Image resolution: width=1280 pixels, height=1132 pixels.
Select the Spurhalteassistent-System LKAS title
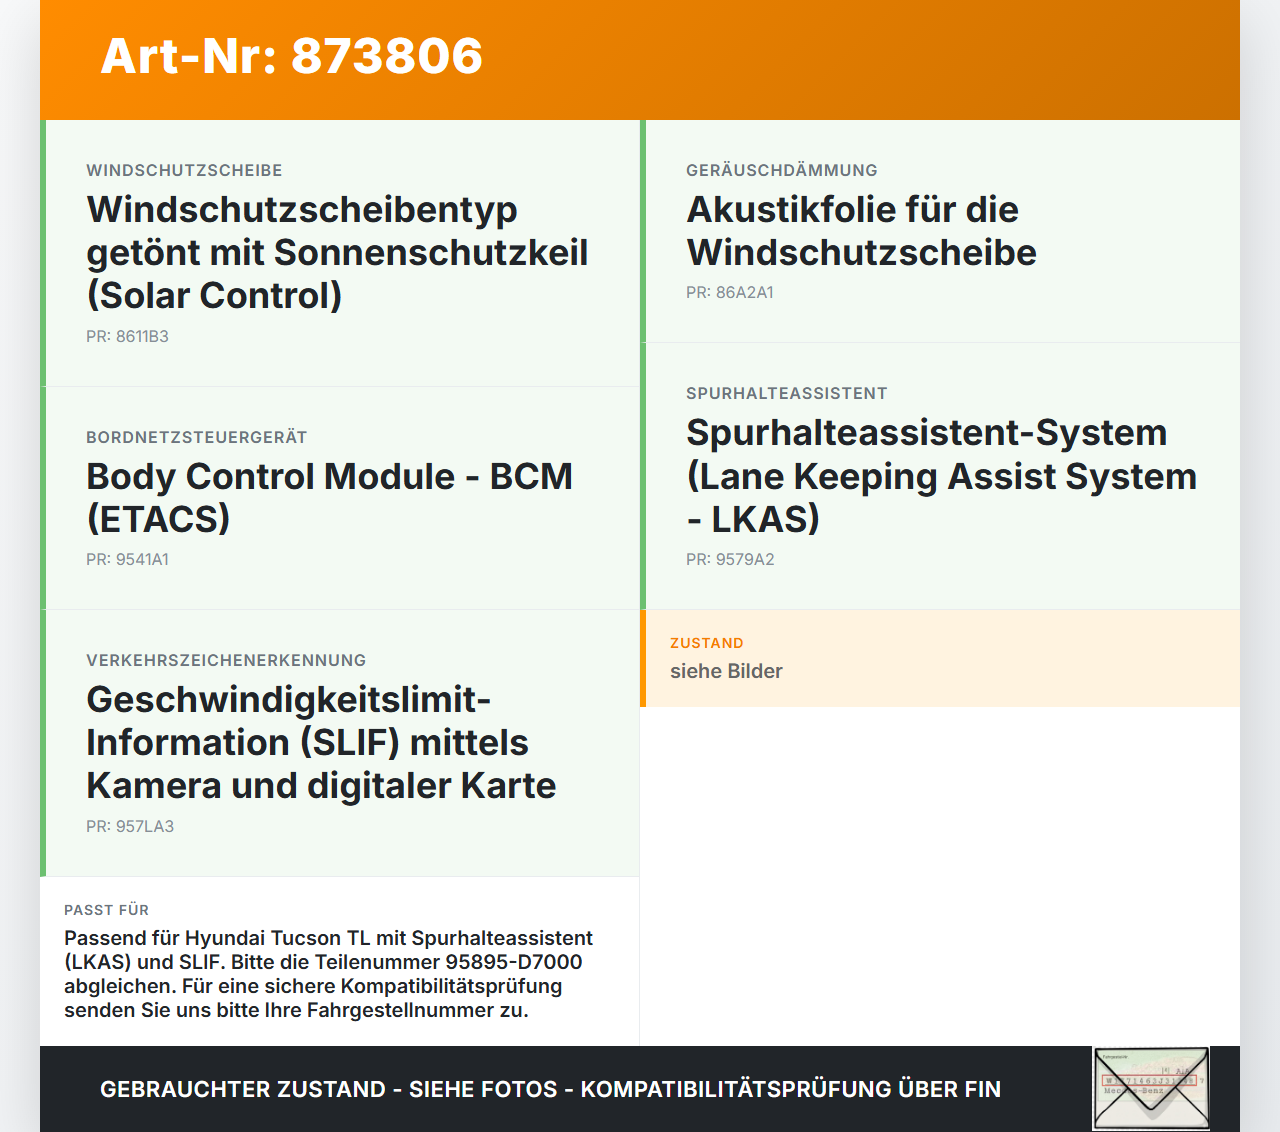[x=941, y=476]
